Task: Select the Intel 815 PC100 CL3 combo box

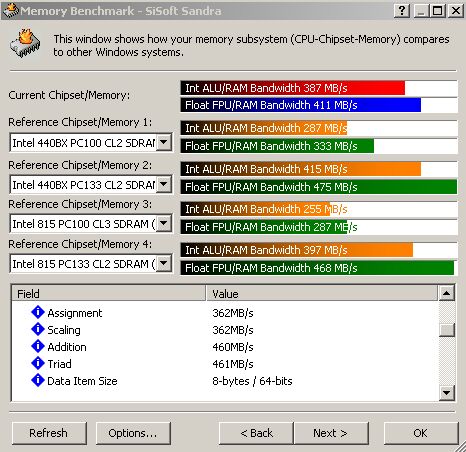Action: click(91, 224)
